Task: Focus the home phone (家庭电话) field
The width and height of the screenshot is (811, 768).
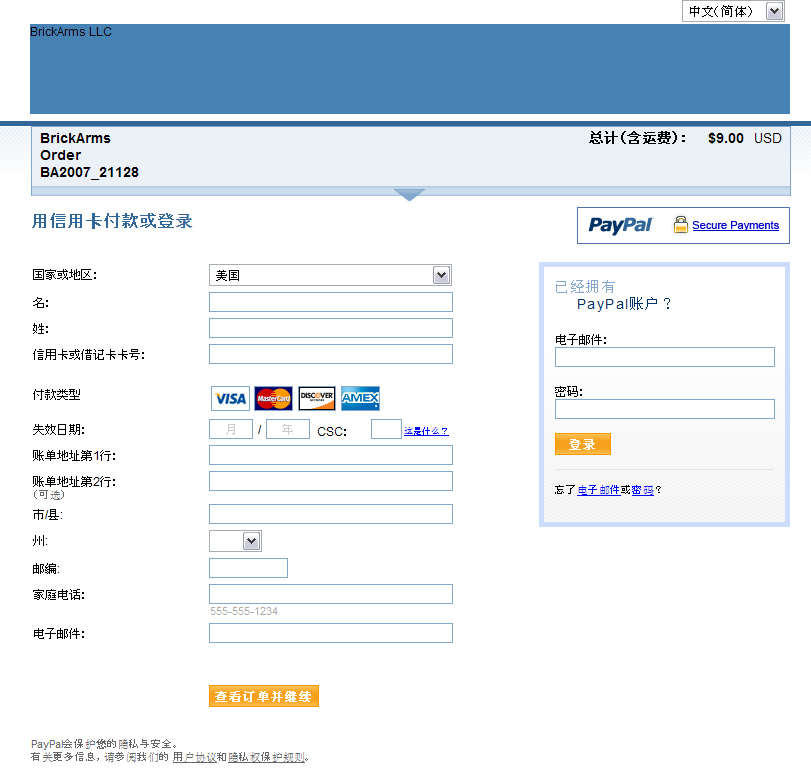Action: (x=331, y=594)
